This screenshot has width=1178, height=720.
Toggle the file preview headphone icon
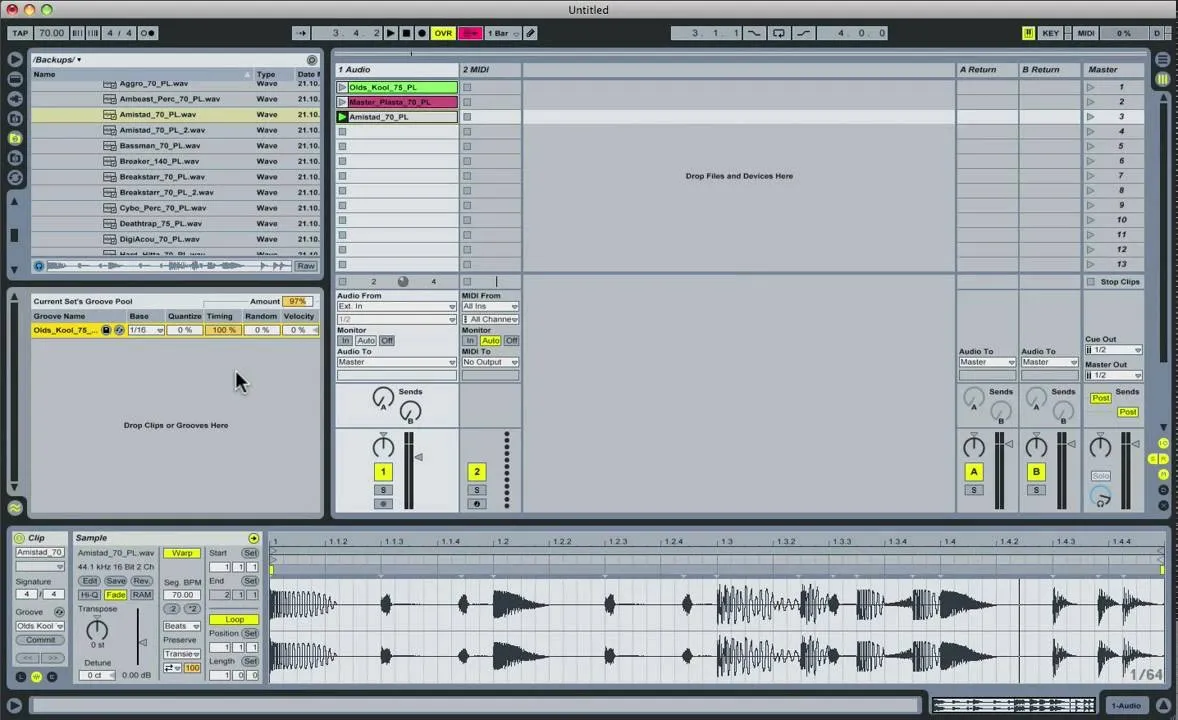click(x=39, y=266)
